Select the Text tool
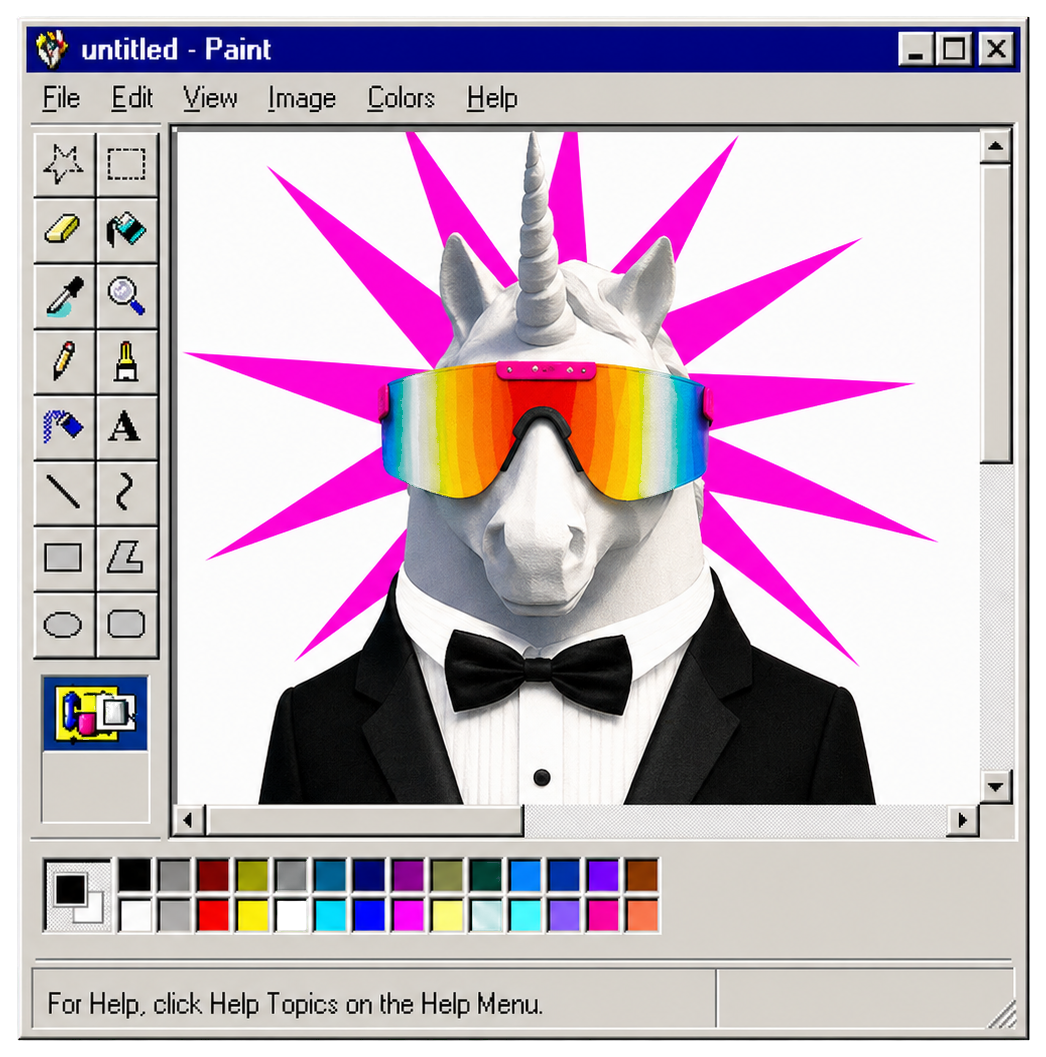This screenshot has width=1046, height=1057. click(127, 426)
